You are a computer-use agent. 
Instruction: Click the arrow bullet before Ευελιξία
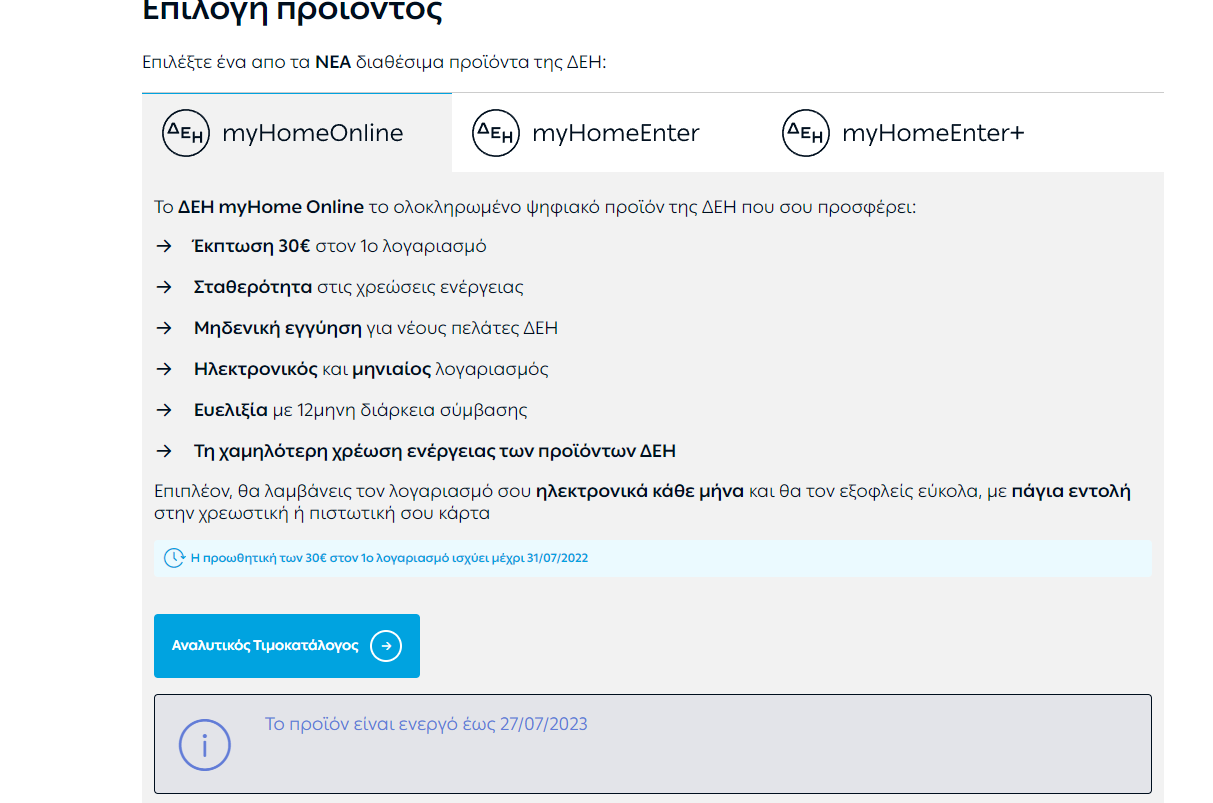[x=164, y=410]
